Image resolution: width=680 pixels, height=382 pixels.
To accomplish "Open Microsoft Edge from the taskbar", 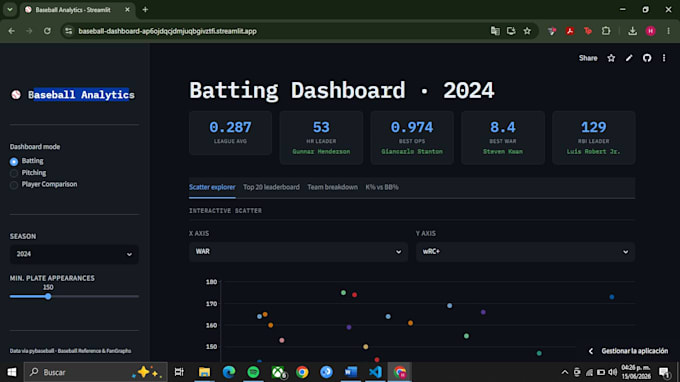I will tap(229, 372).
